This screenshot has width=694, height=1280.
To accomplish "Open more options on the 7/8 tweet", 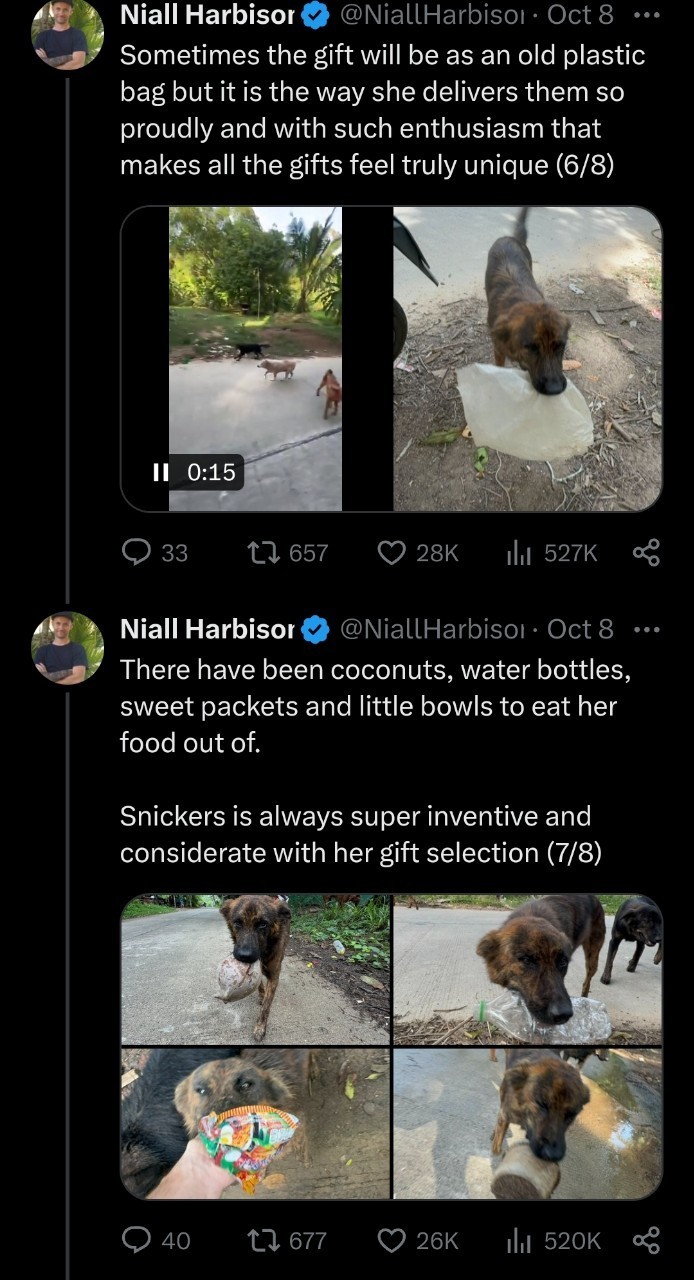I will coord(647,630).
